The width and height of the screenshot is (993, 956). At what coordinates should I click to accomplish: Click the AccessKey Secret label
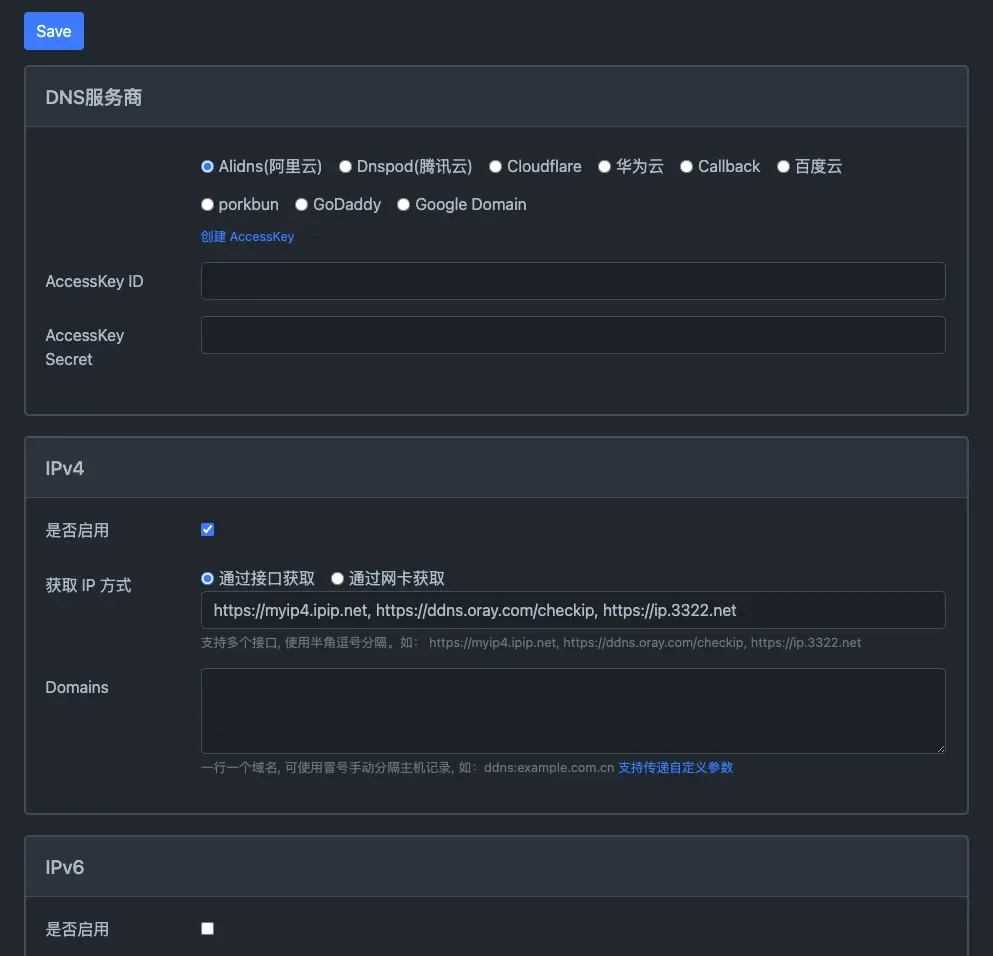85,347
